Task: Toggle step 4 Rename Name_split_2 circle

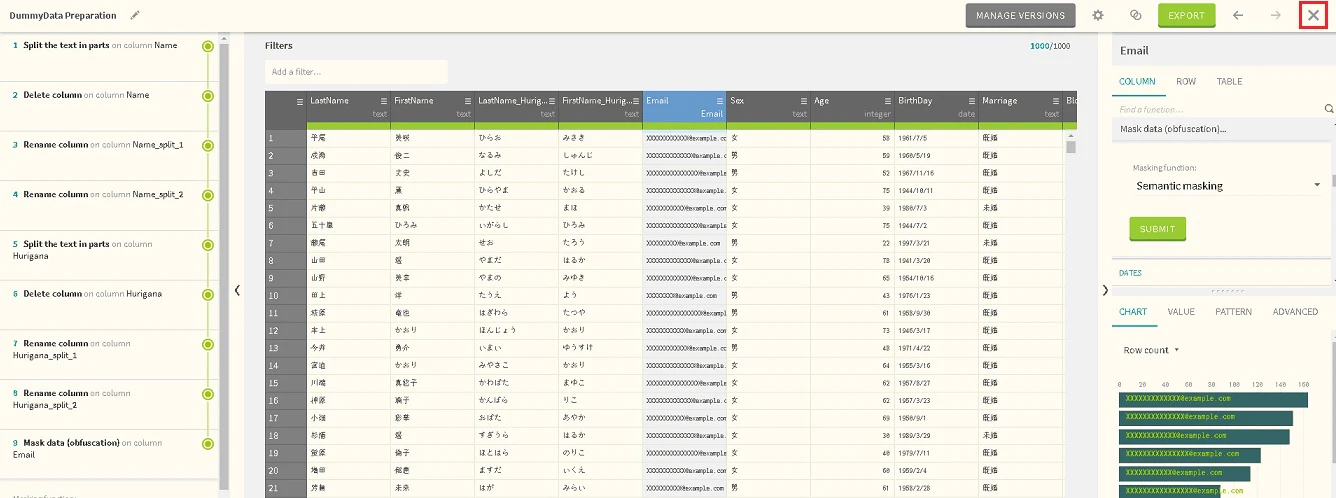Action: pos(208,195)
